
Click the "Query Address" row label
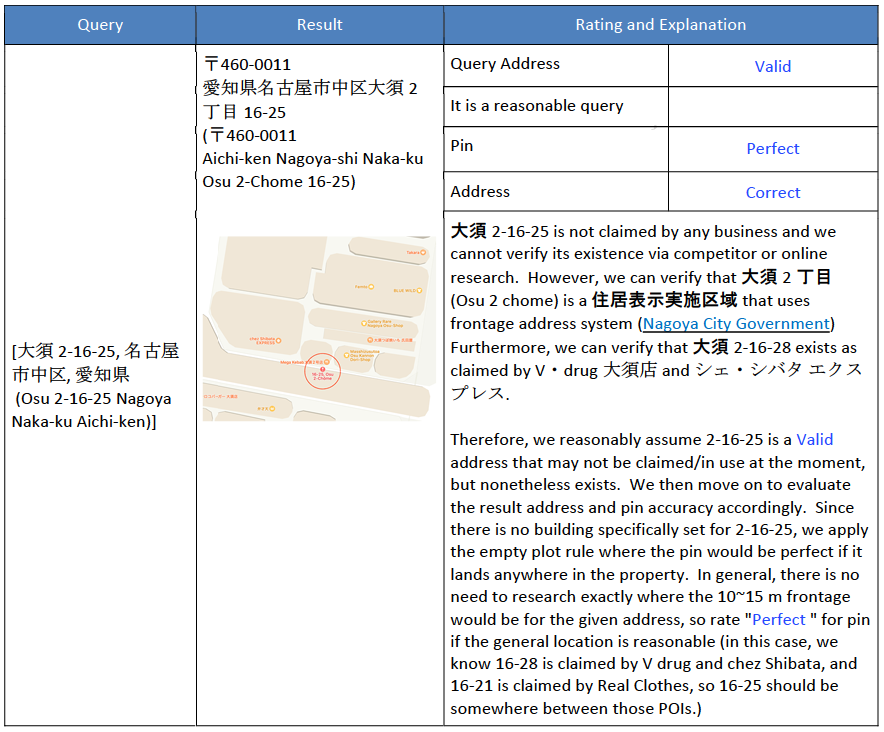505,64
